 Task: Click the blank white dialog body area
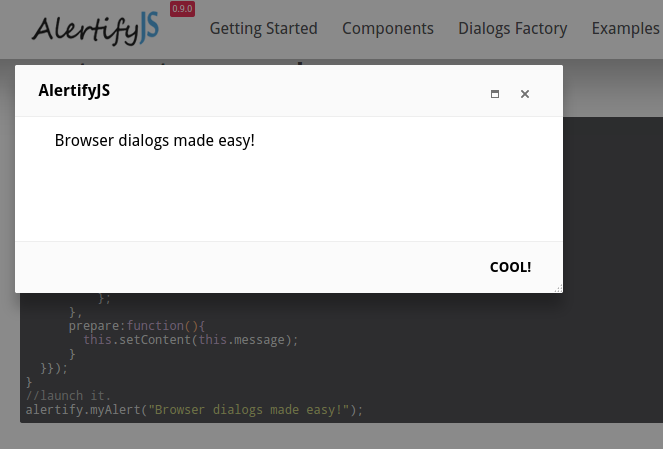pyautogui.click(x=289, y=195)
